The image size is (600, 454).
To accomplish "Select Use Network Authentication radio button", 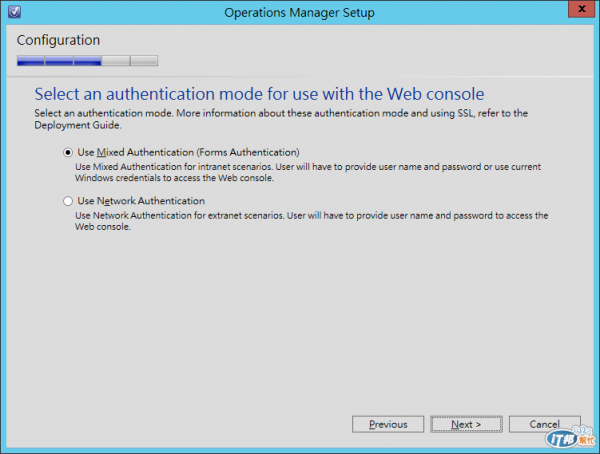I will tap(68, 201).
